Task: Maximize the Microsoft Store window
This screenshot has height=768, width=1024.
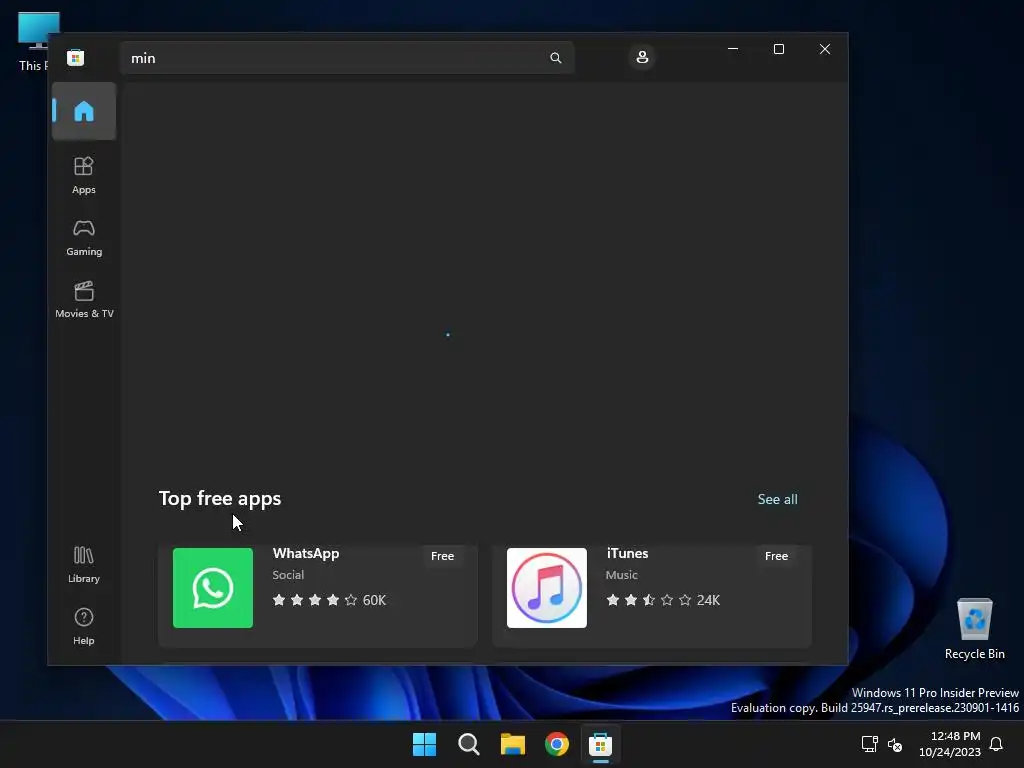Action: (x=778, y=49)
